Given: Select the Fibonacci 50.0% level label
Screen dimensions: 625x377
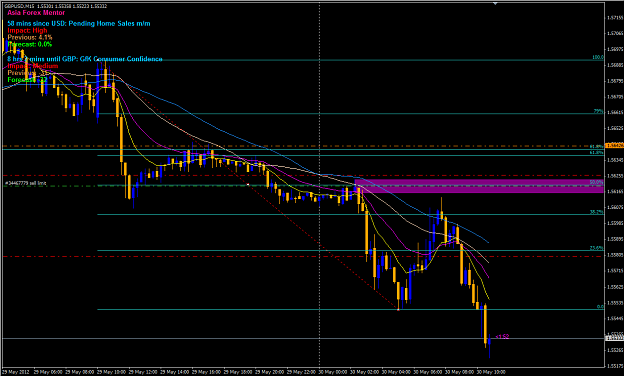Looking at the screenshot, I should pos(598,182).
